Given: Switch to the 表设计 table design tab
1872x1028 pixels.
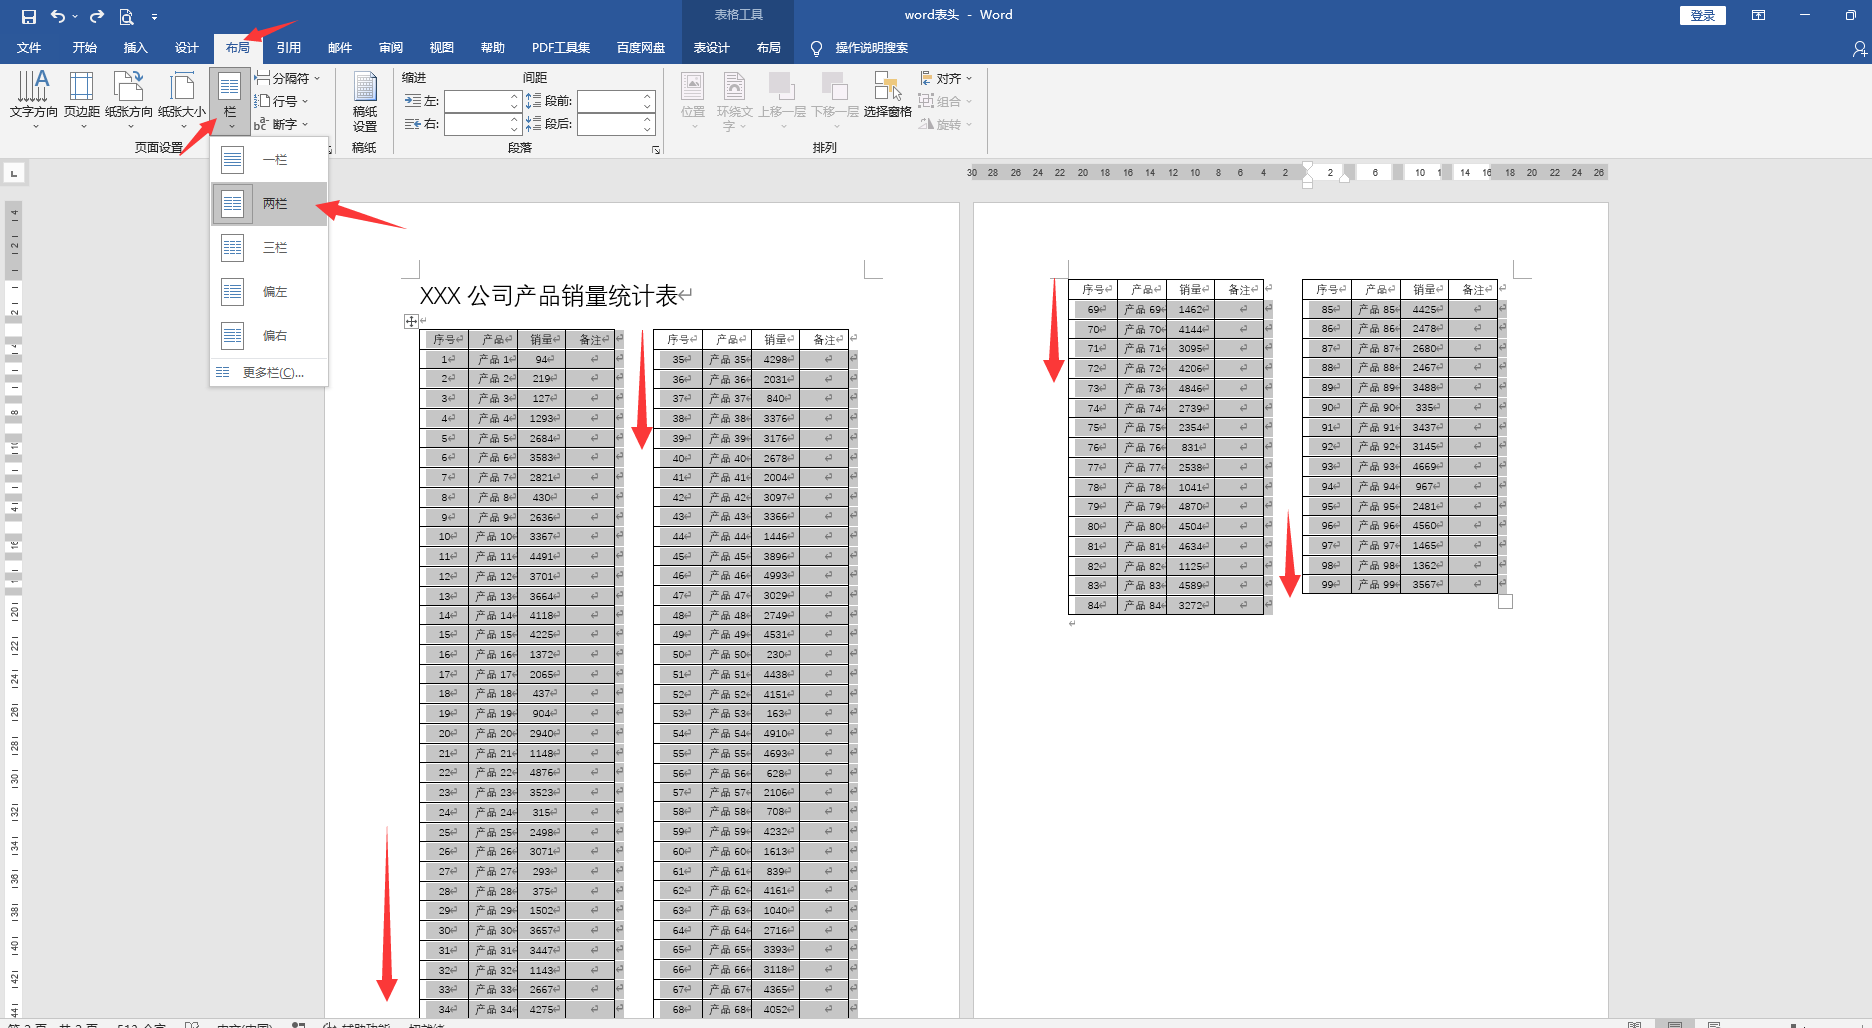Looking at the screenshot, I should click(711, 48).
